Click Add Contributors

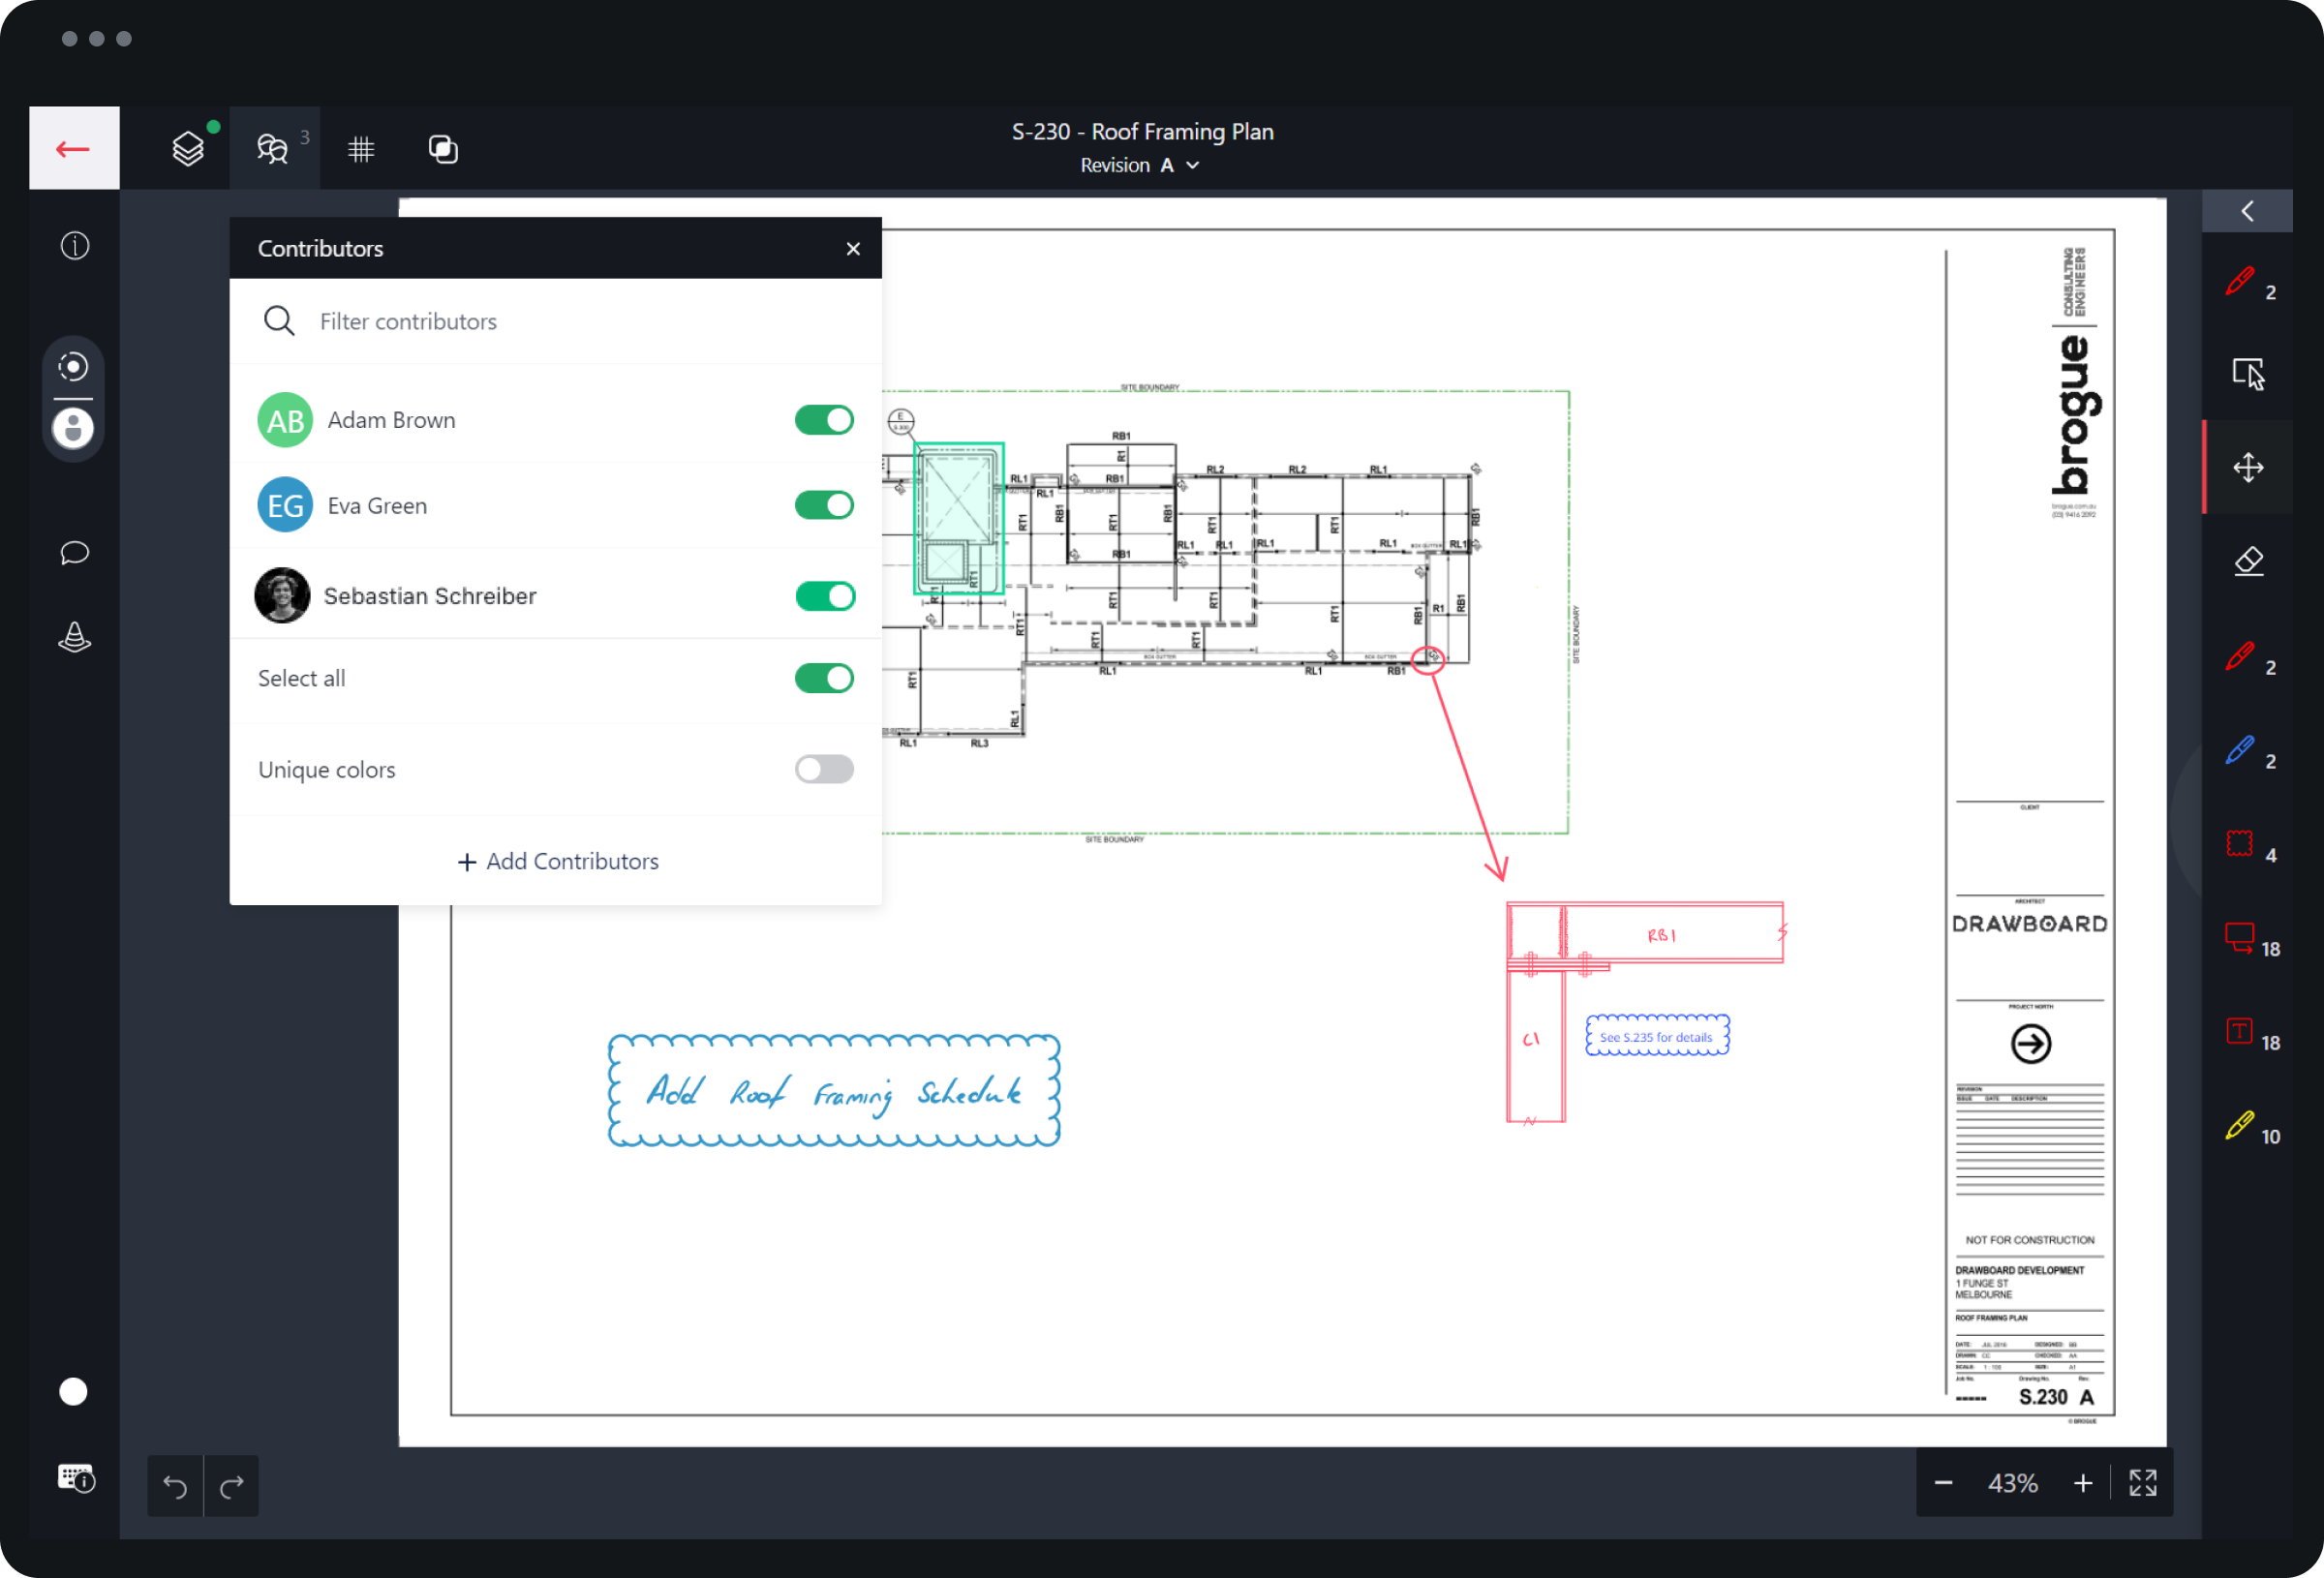557,861
